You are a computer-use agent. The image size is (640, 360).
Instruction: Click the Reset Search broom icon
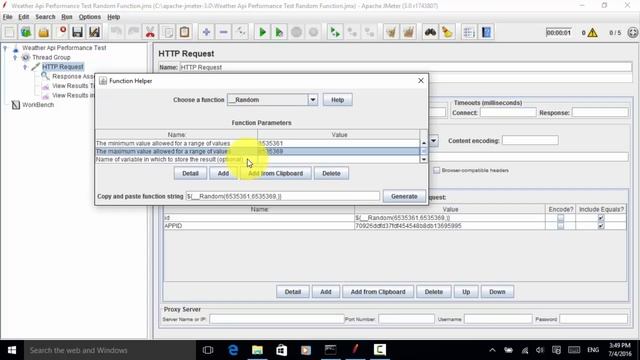447,32
